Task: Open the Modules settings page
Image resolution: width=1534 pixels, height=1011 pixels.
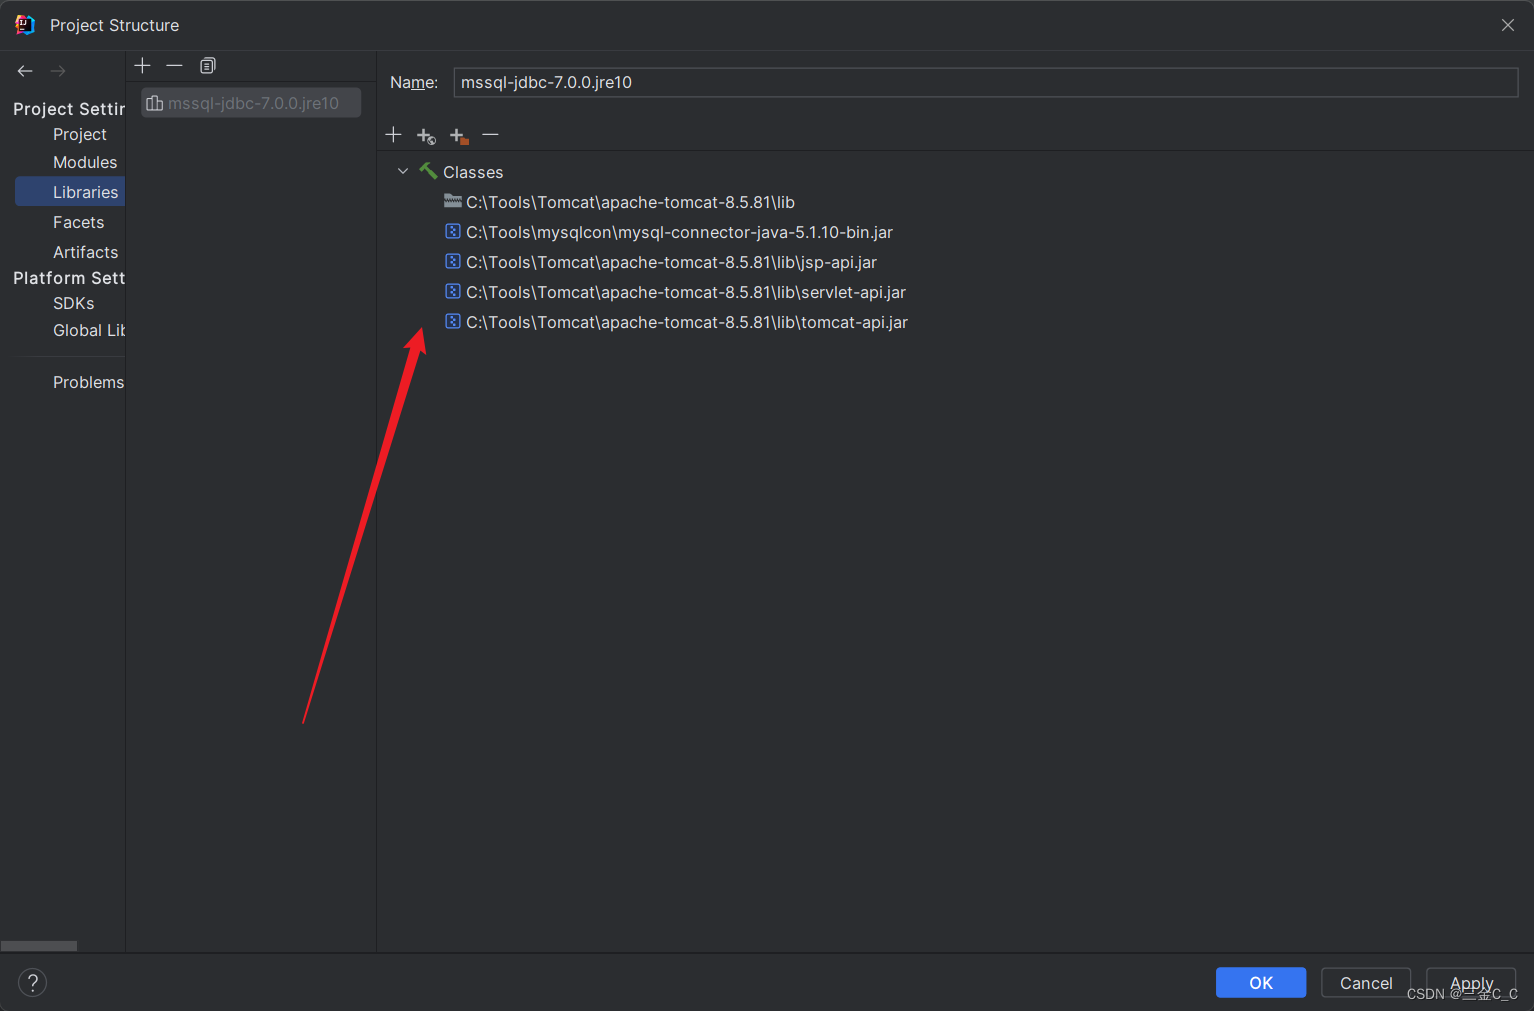Action: 85,162
